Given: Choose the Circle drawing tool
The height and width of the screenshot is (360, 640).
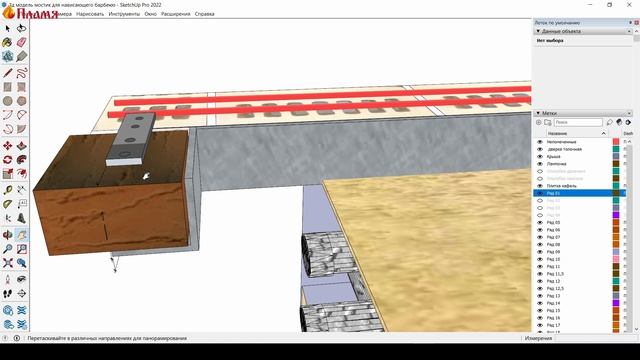Looking at the screenshot, I should point(7,101).
